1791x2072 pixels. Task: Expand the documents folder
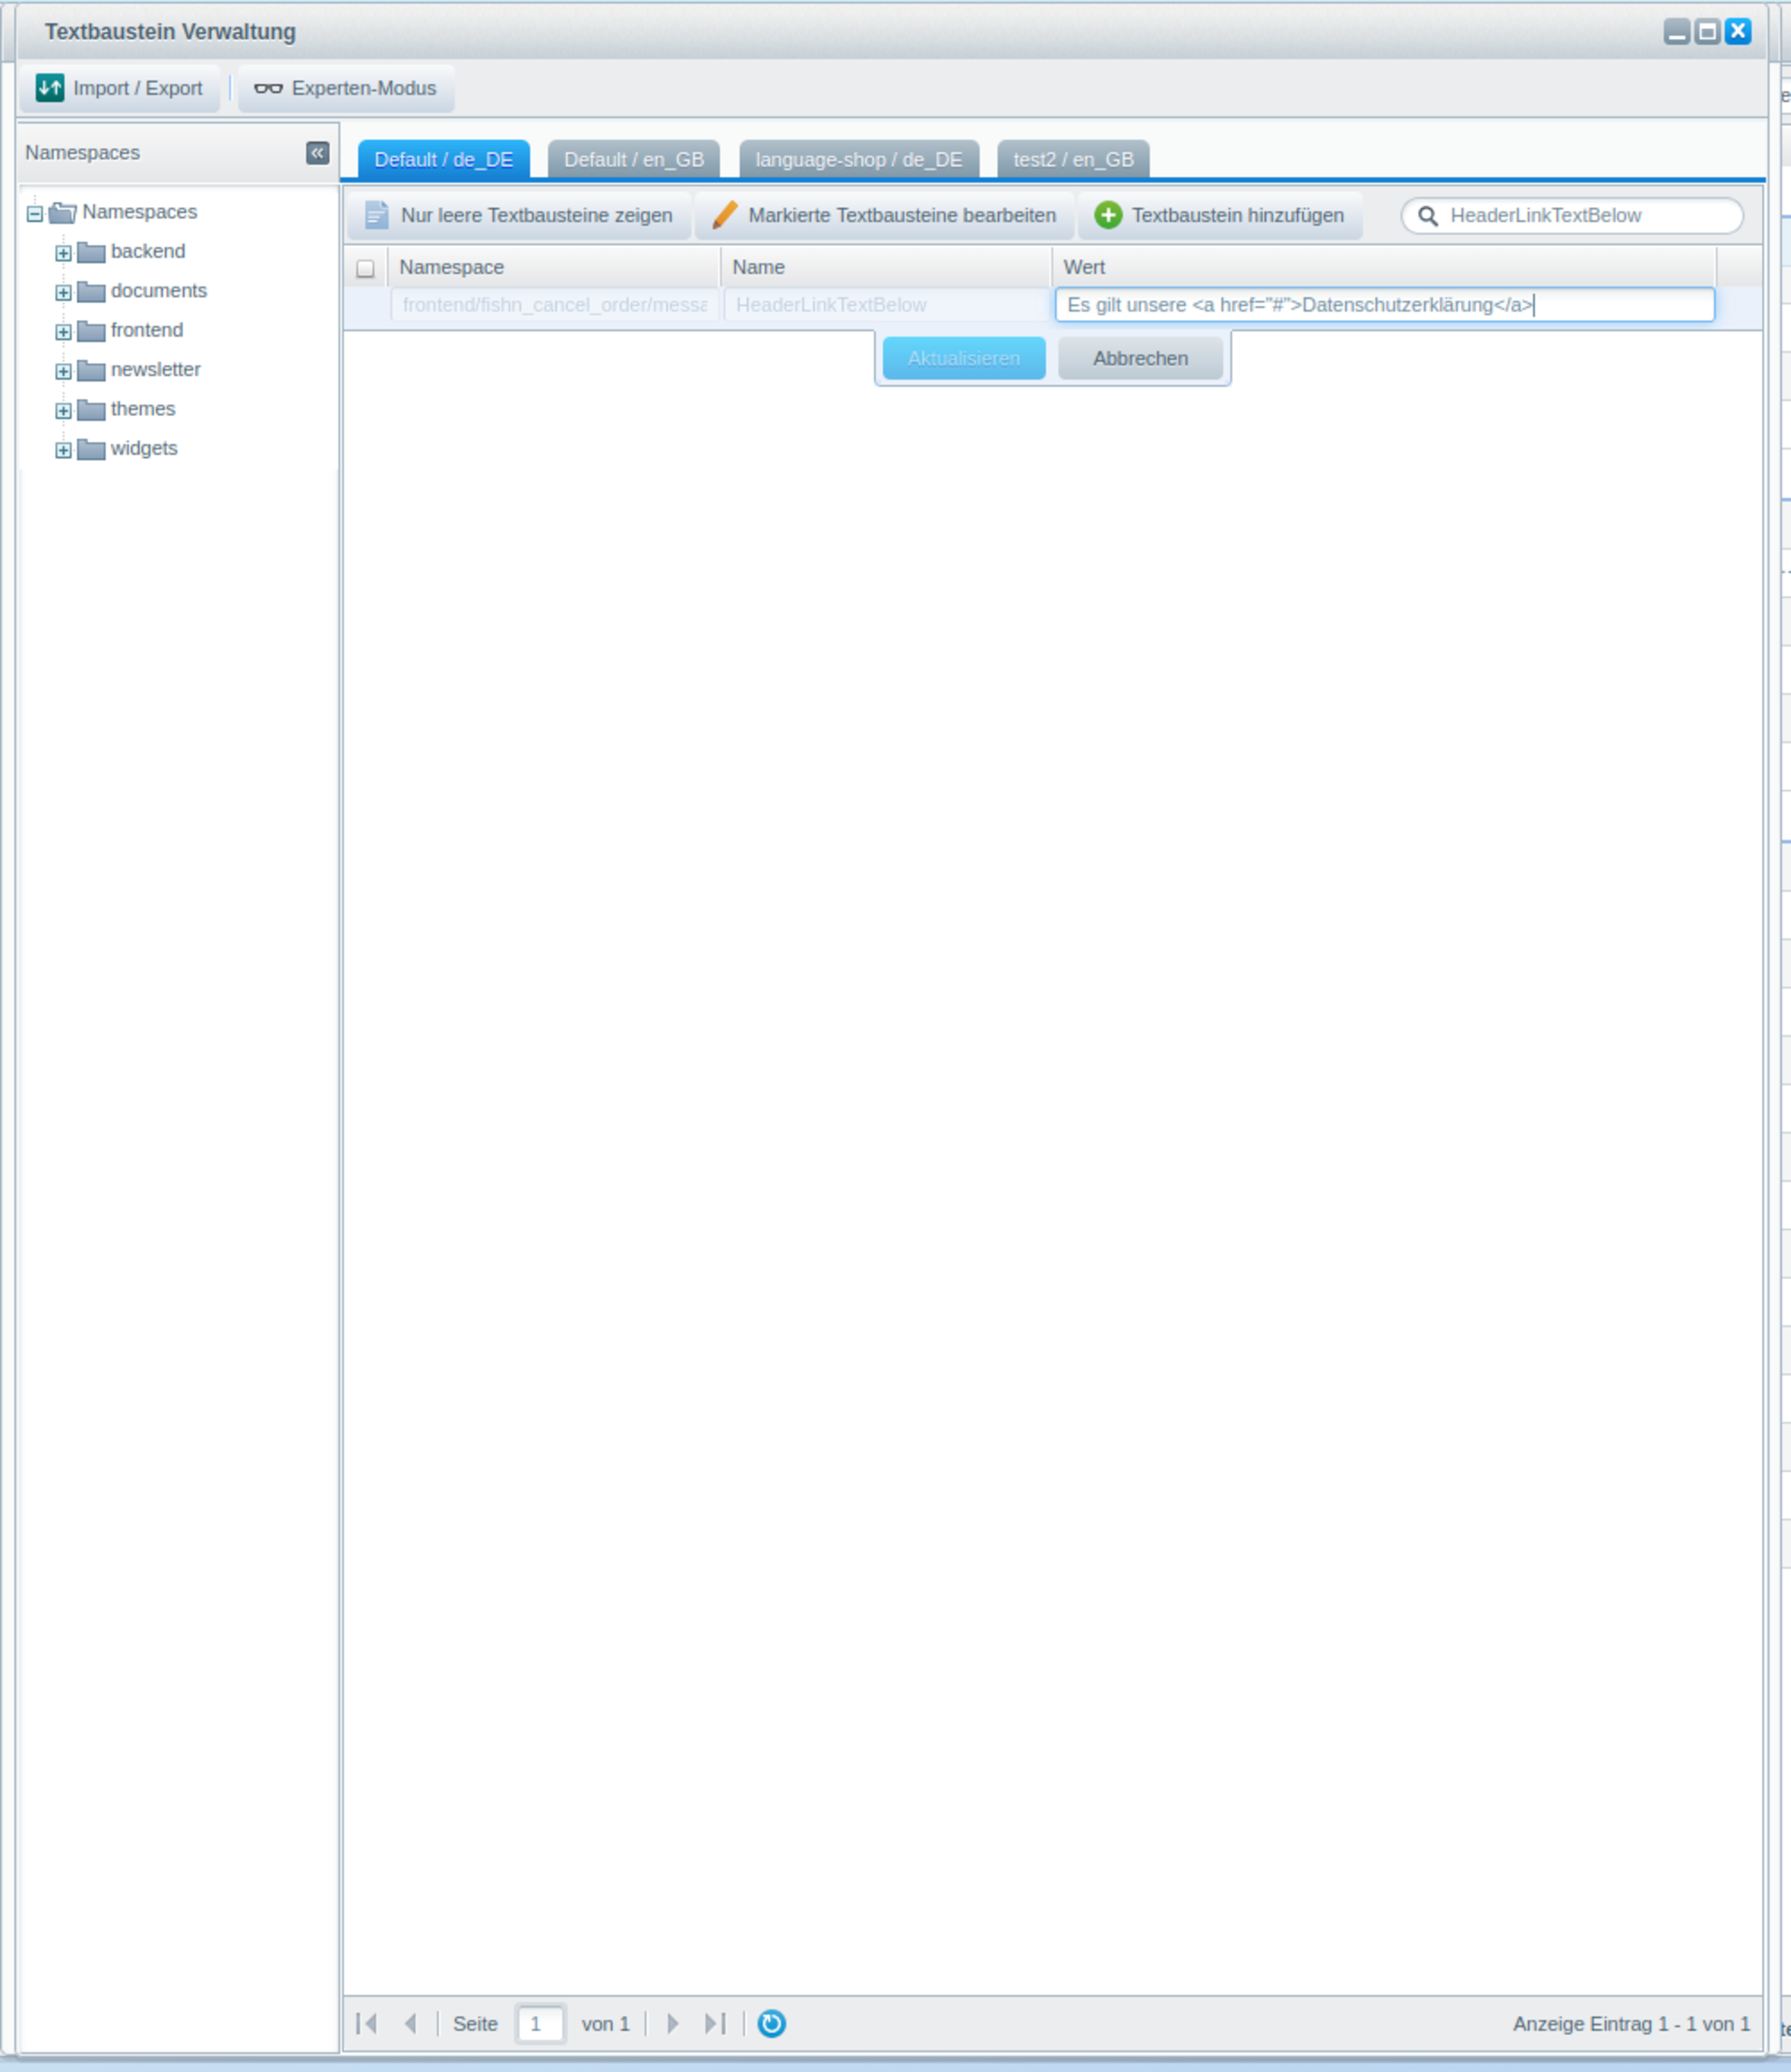[63, 292]
